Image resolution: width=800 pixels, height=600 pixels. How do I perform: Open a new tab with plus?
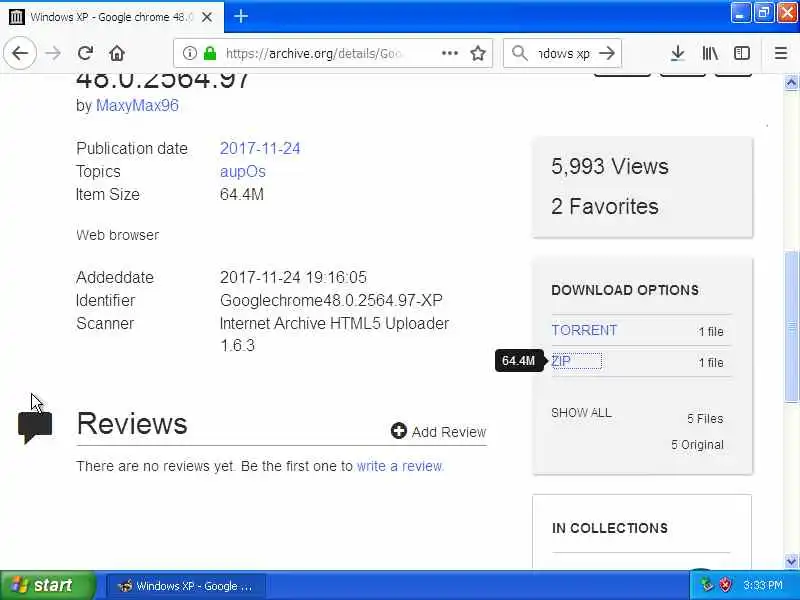[241, 16]
